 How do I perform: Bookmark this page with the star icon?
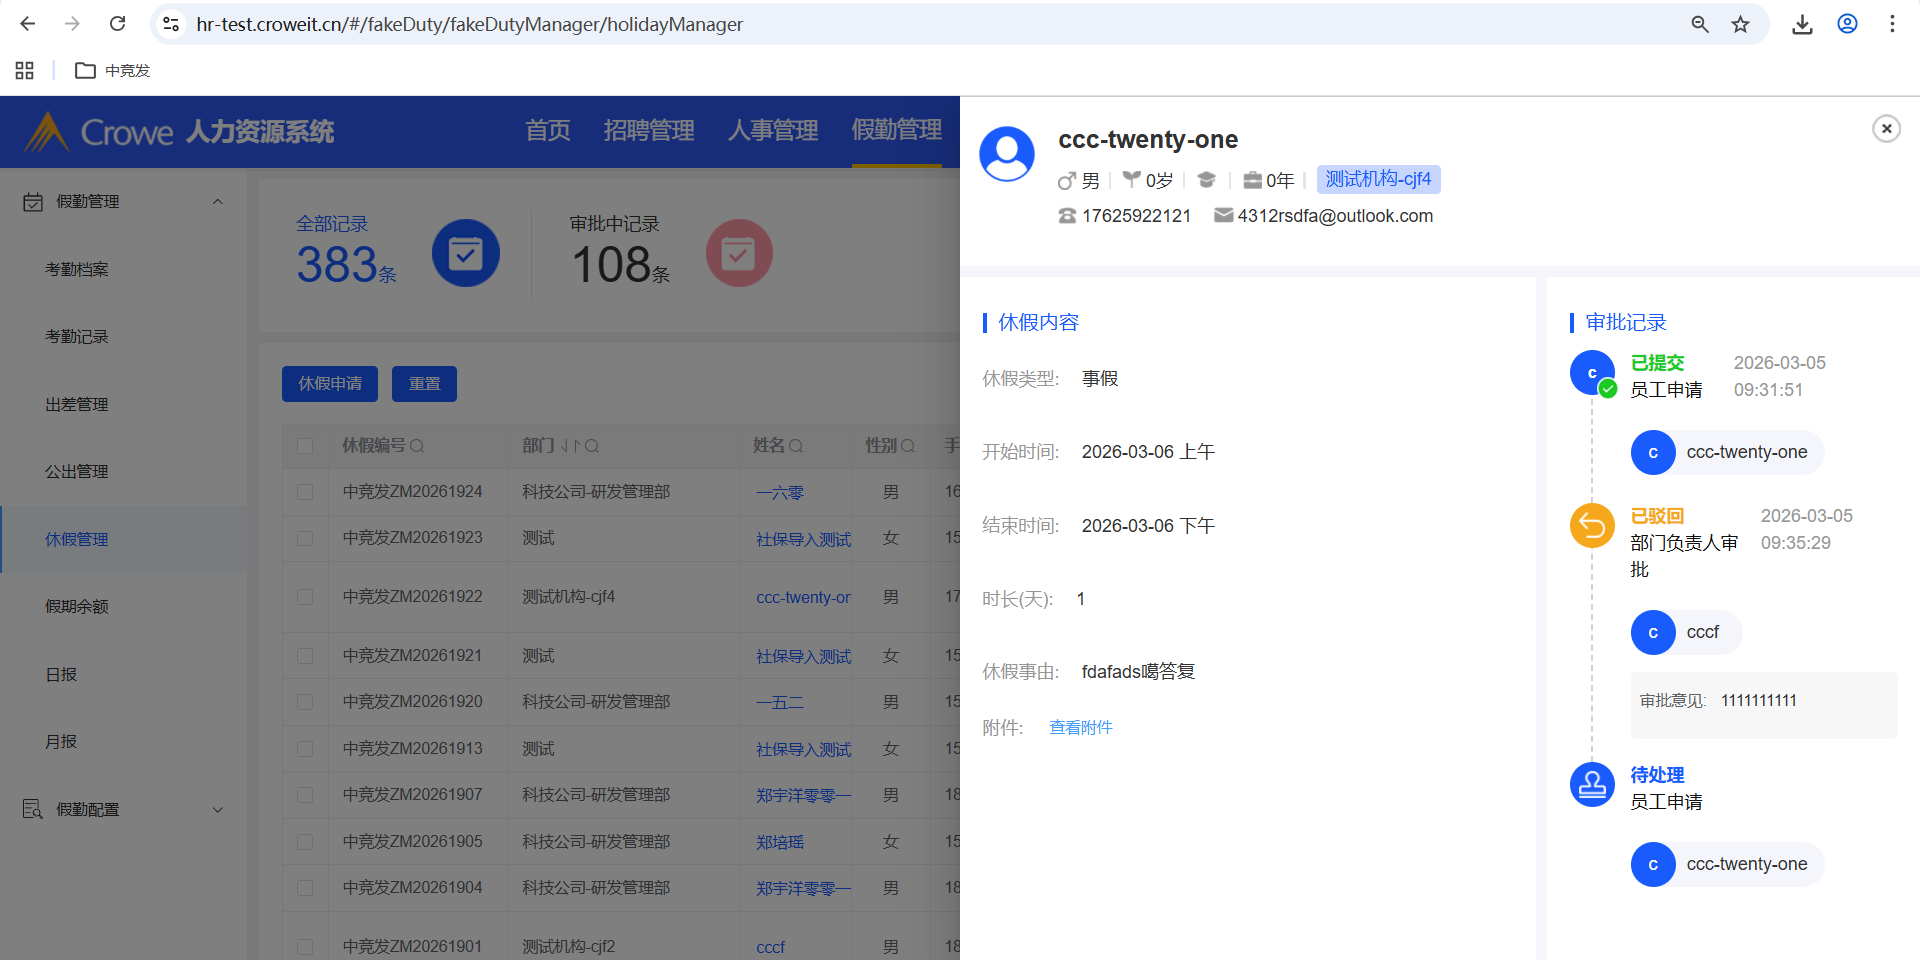(1741, 24)
